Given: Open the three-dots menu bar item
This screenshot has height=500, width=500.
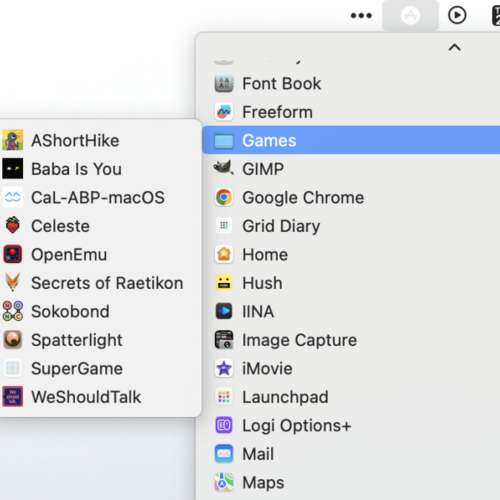Looking at the screenshot, I should pos(361,15).
